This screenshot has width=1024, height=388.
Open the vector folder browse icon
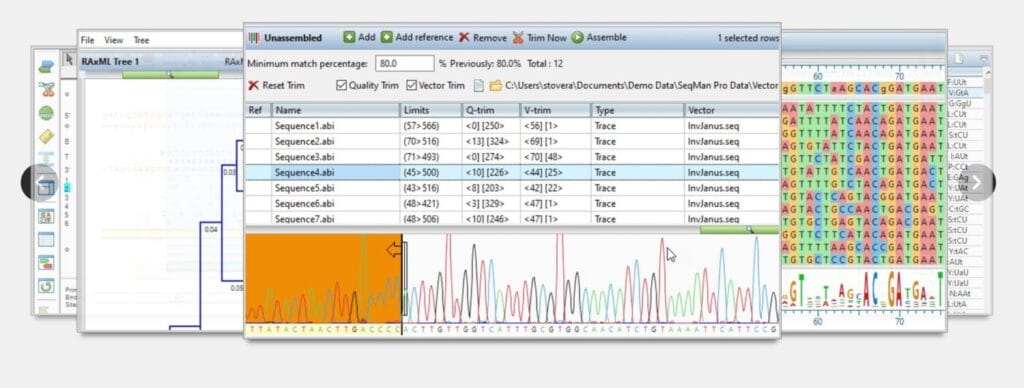496,86
